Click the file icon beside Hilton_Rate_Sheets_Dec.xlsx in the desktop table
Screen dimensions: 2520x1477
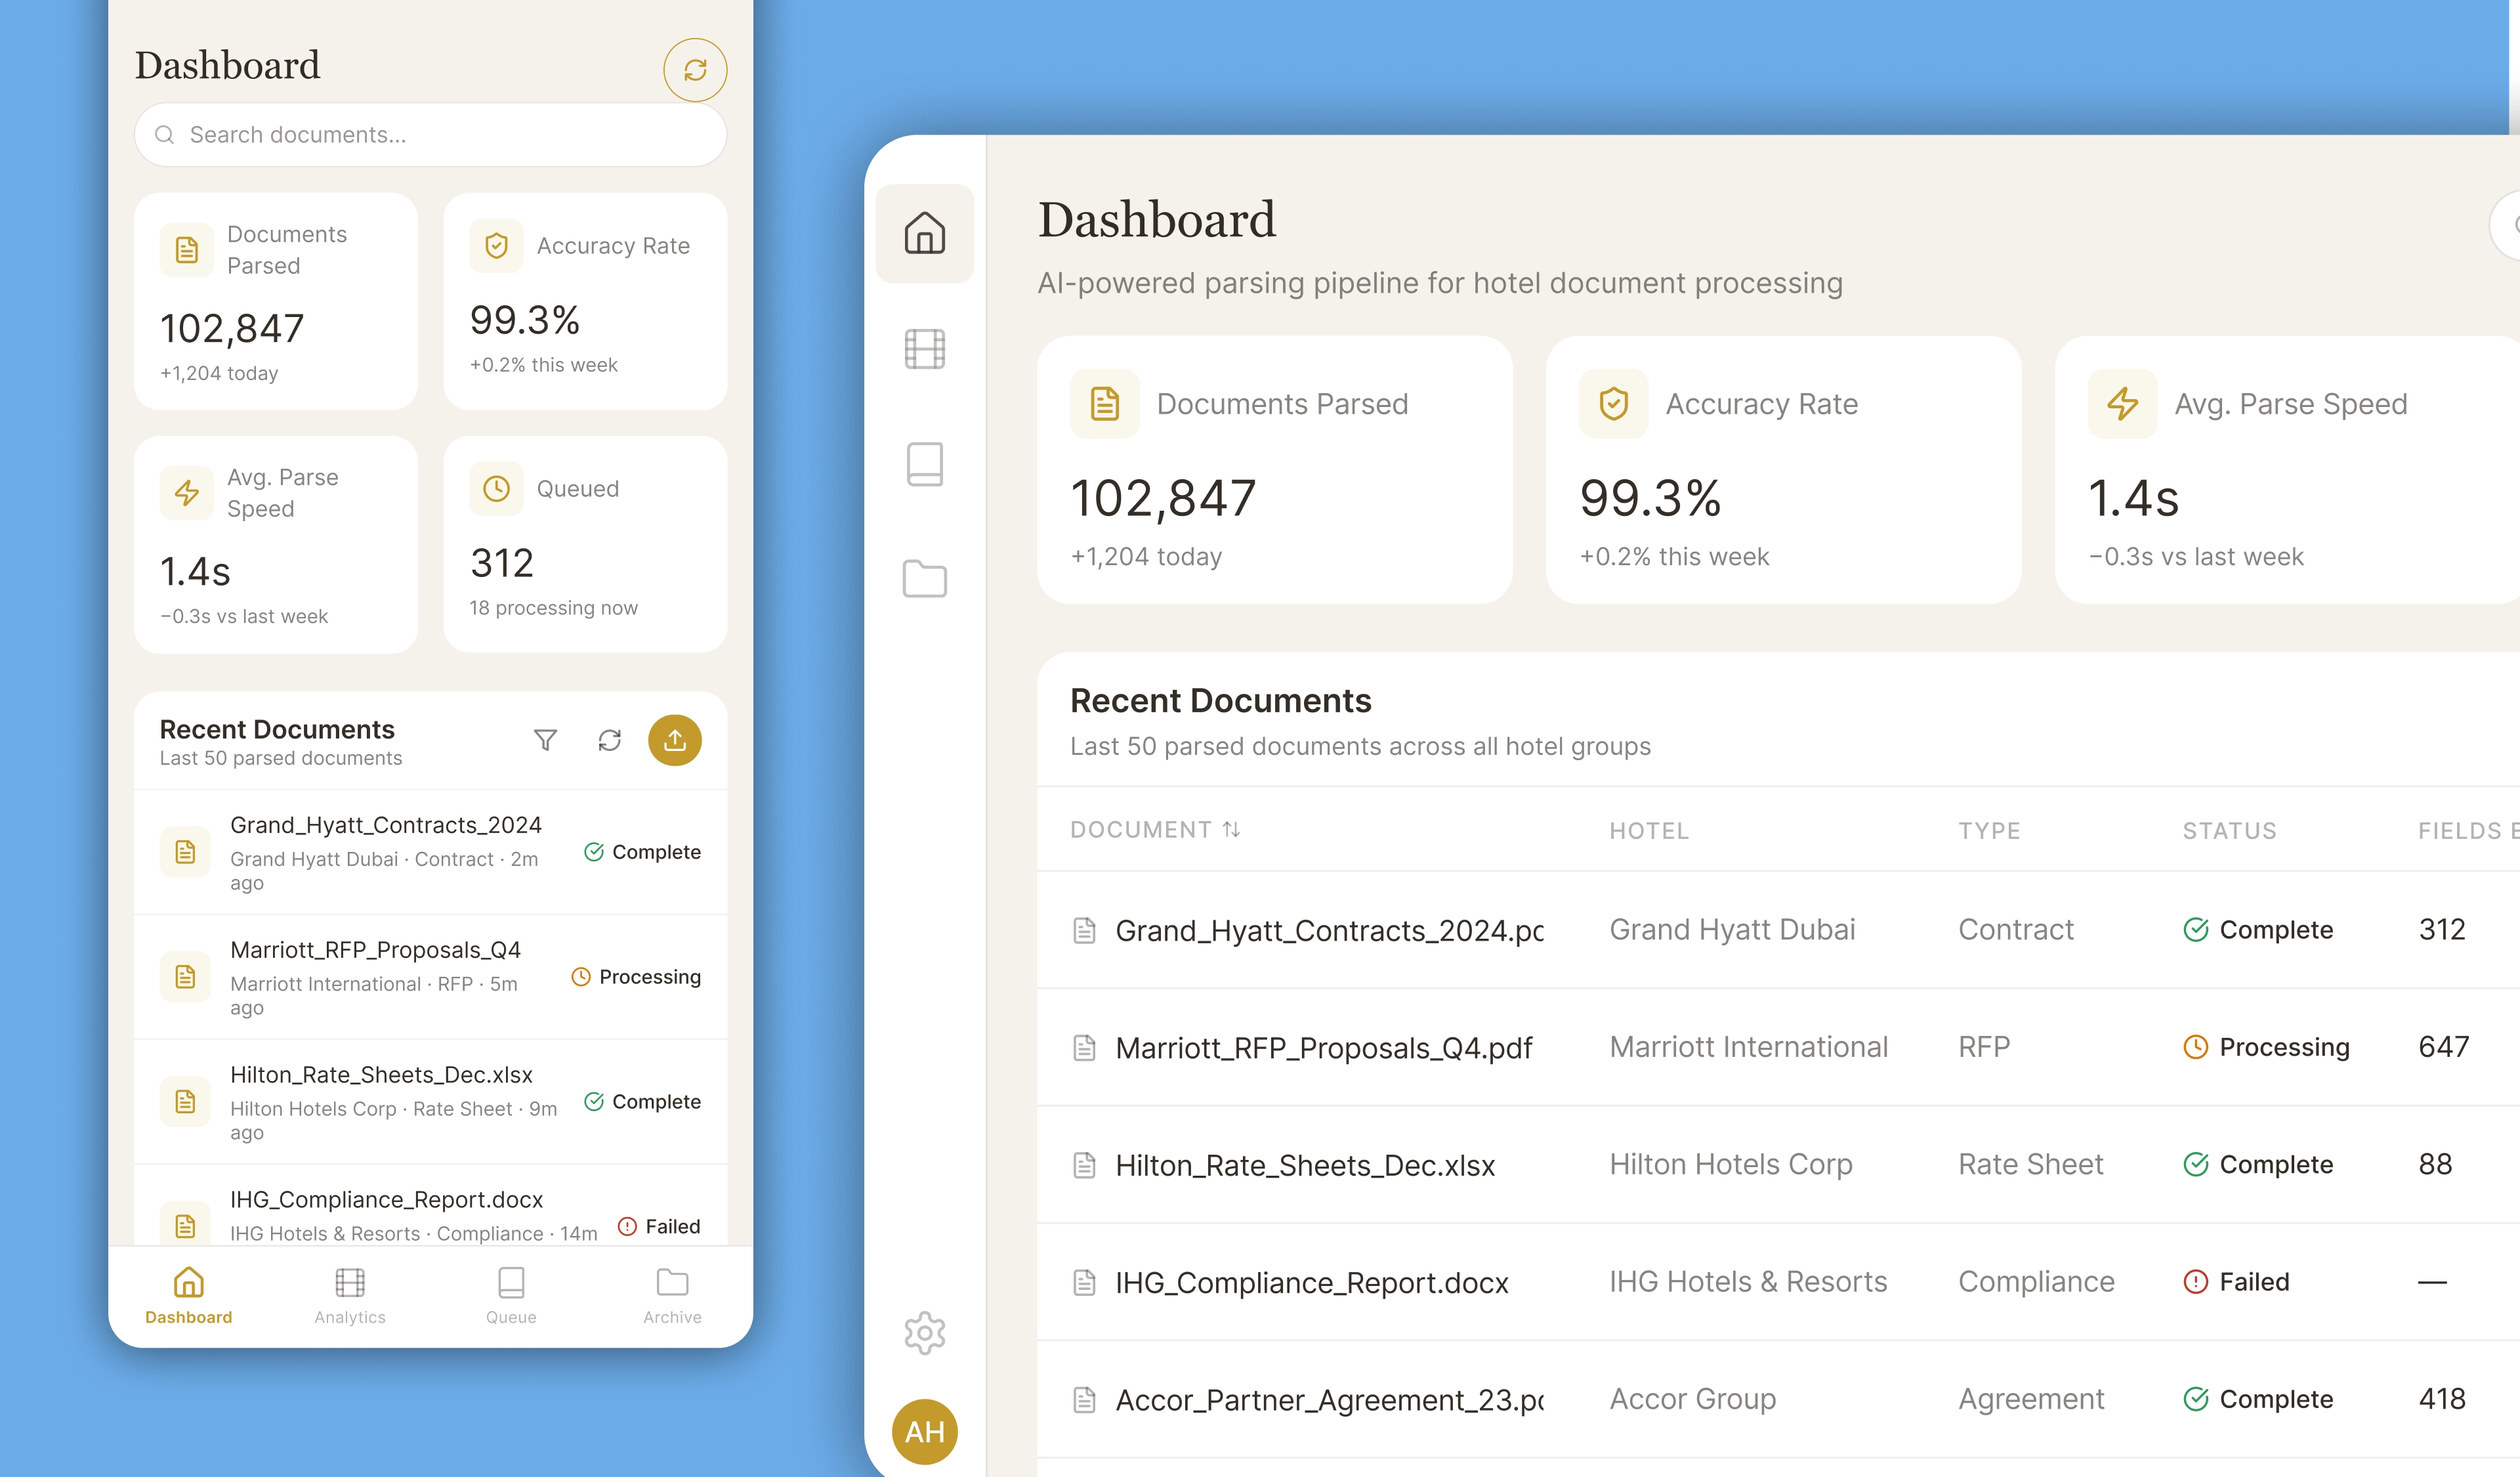tap(1084, 1165)
